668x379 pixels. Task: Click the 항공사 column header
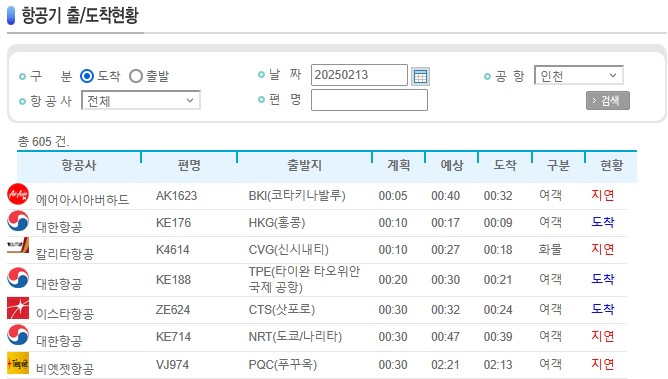click(x=79, y=165)
